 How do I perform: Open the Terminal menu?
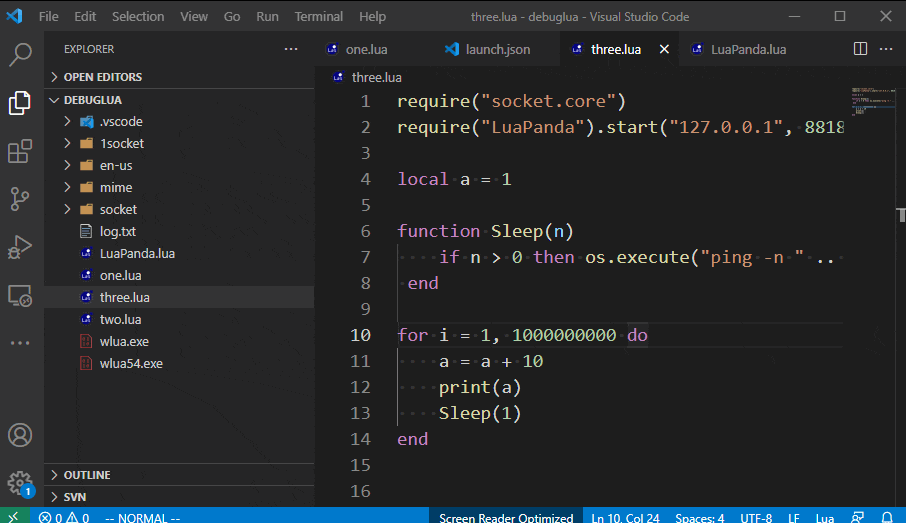click(x=318, y=16)
